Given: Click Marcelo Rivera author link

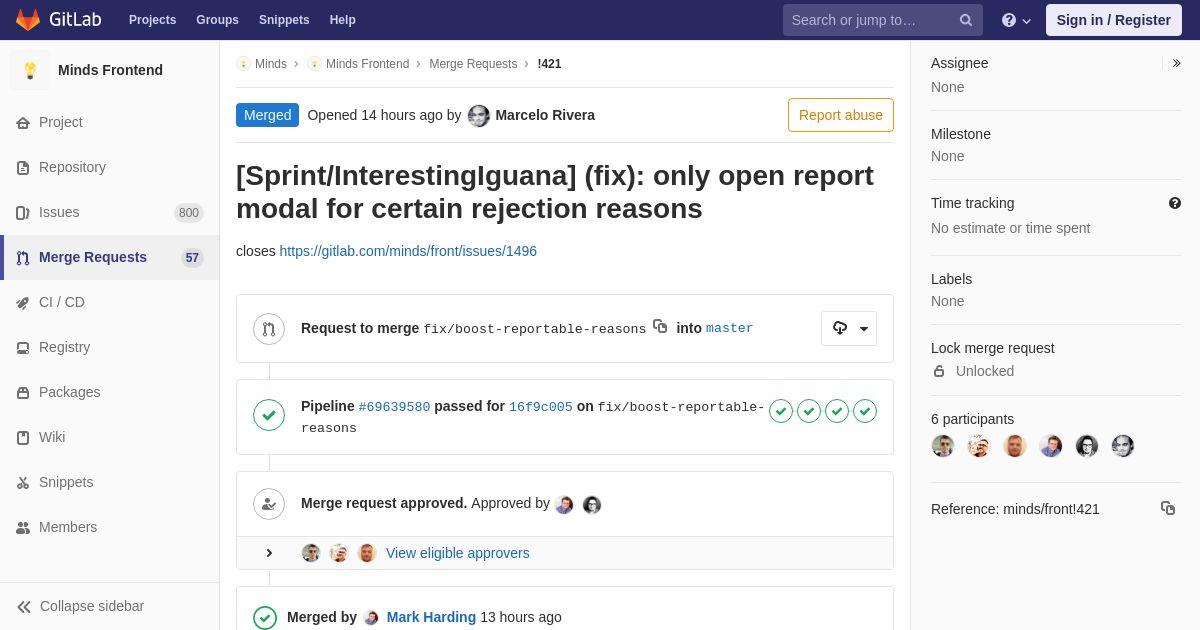Looking at the screenshot, I should coord(545,115).
